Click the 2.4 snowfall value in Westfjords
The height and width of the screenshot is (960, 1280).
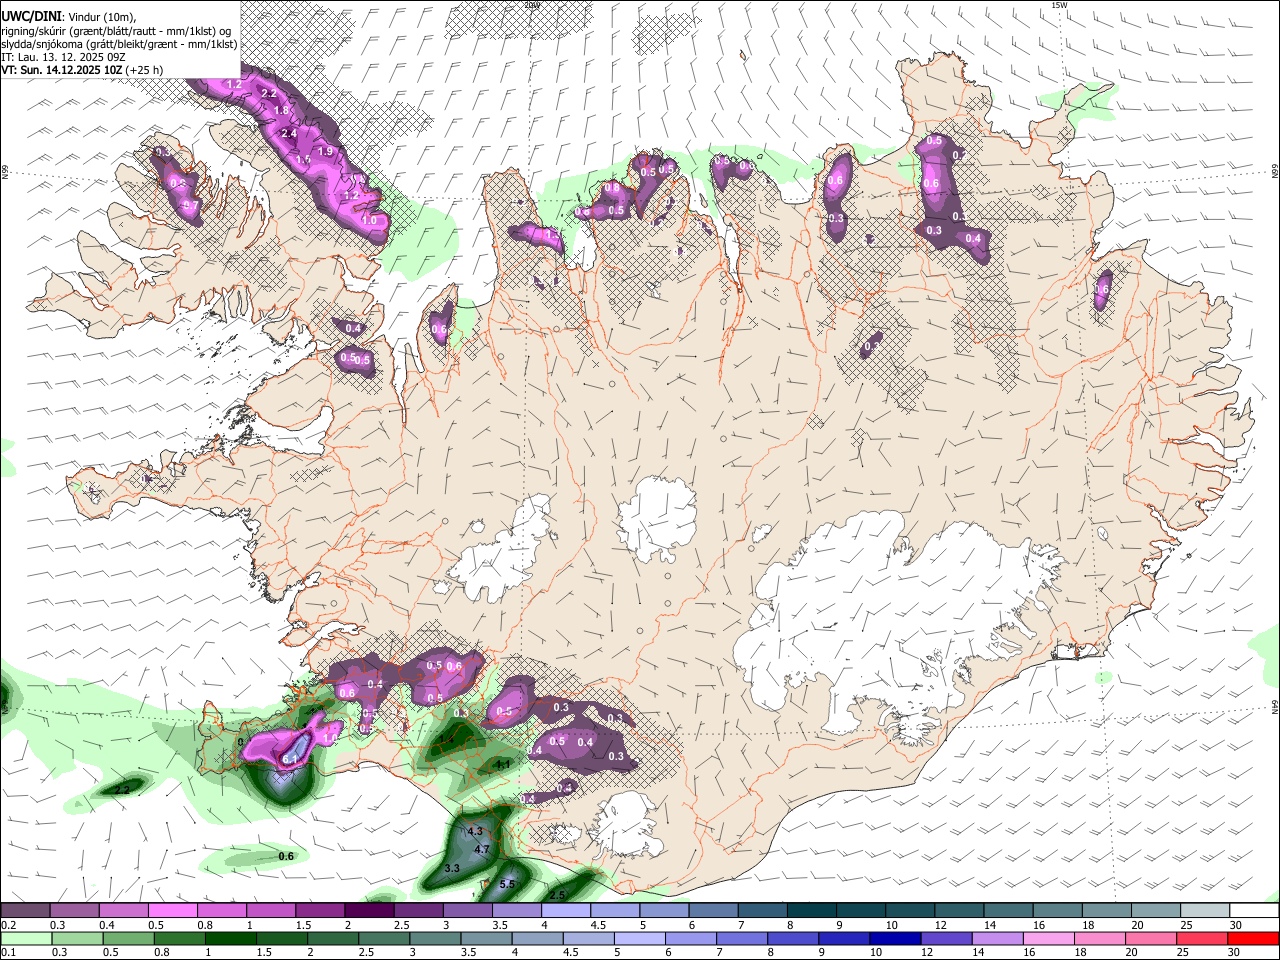(289, 133)
